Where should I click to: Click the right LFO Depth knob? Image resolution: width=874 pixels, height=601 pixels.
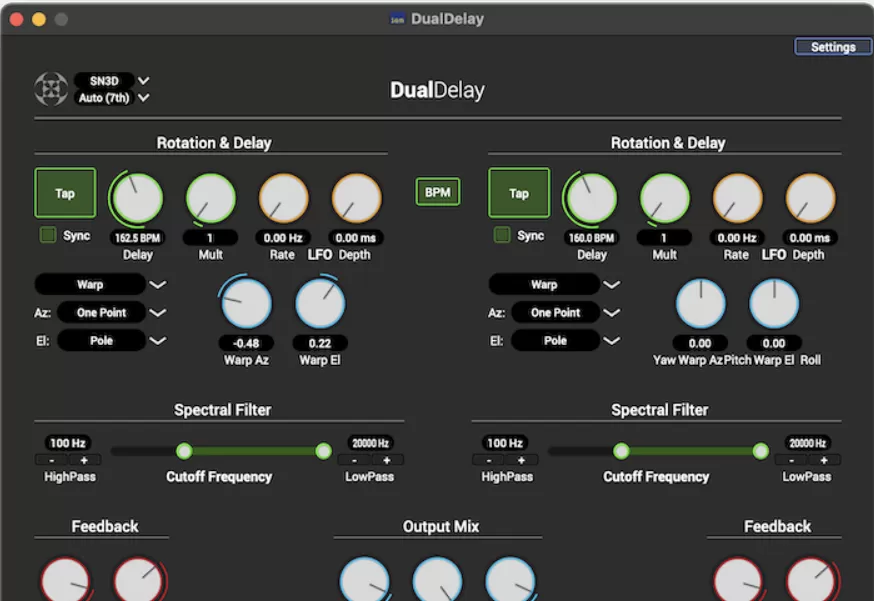[x=810, y=198]
